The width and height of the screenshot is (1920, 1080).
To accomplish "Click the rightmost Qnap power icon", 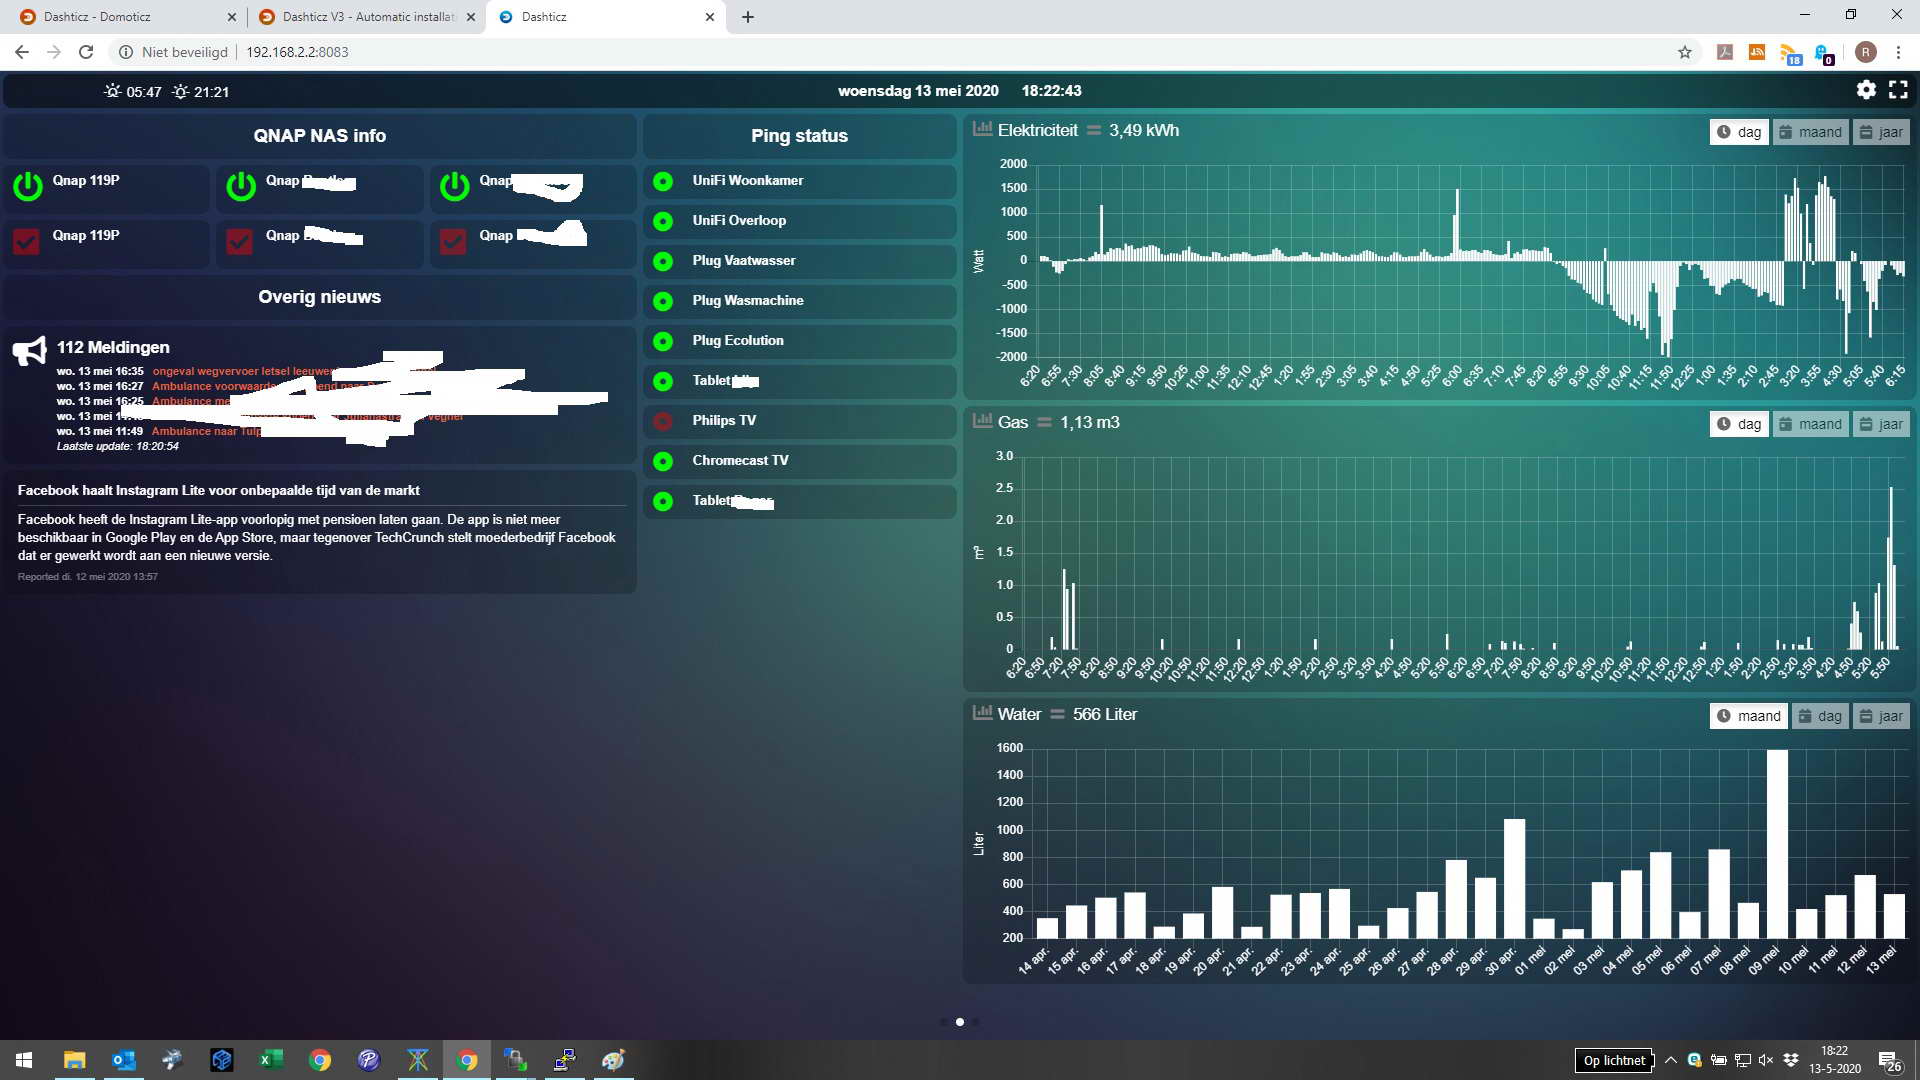I will (455, 186).
